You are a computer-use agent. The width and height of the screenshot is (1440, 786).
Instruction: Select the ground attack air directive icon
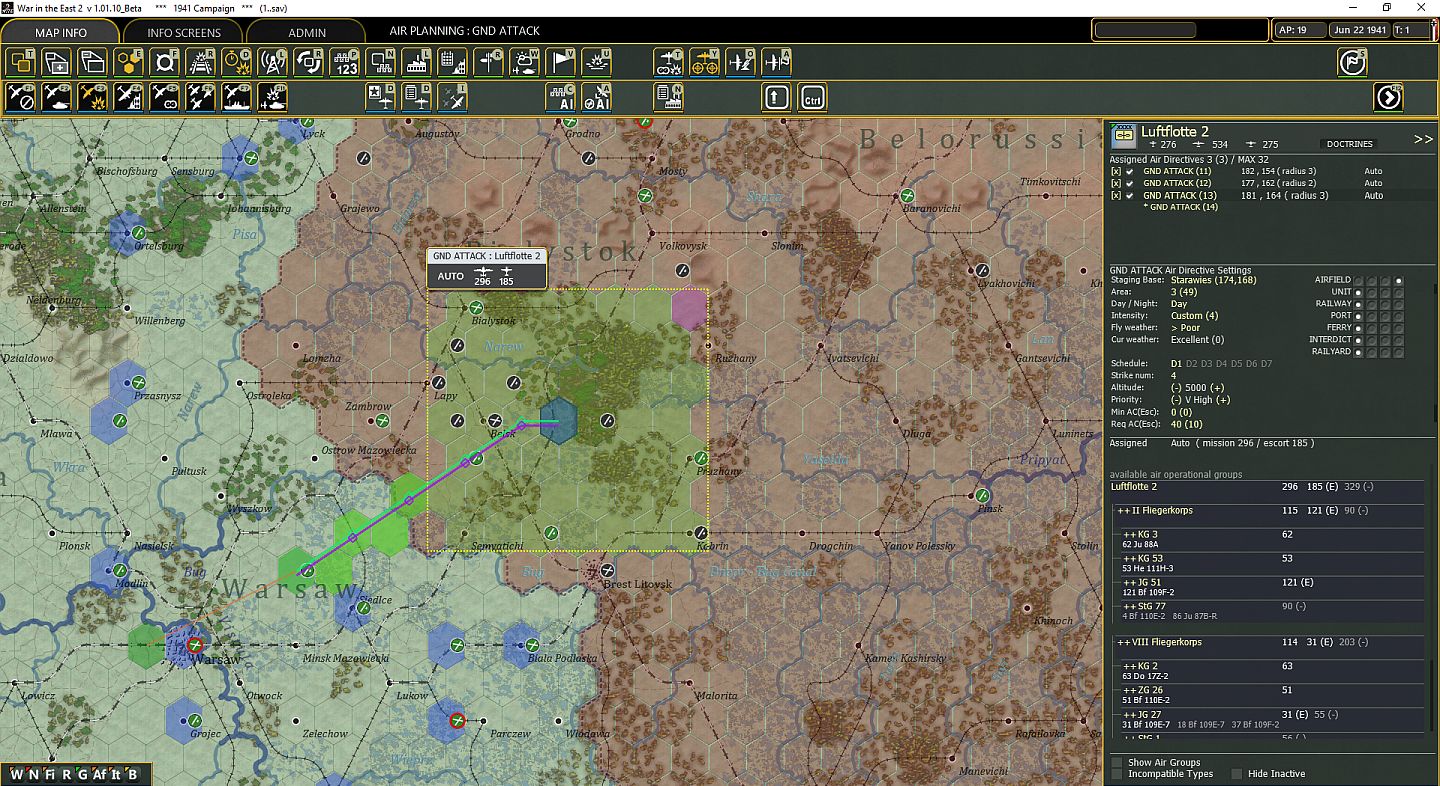pos(93,97)
